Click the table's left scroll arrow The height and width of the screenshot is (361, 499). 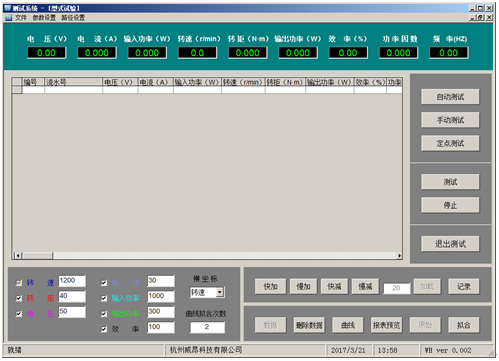[x=18, y=256]
